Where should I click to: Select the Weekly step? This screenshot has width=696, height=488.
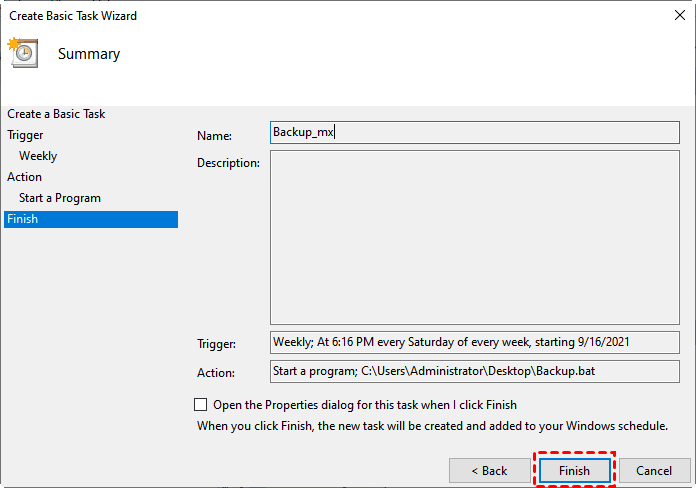38,156
